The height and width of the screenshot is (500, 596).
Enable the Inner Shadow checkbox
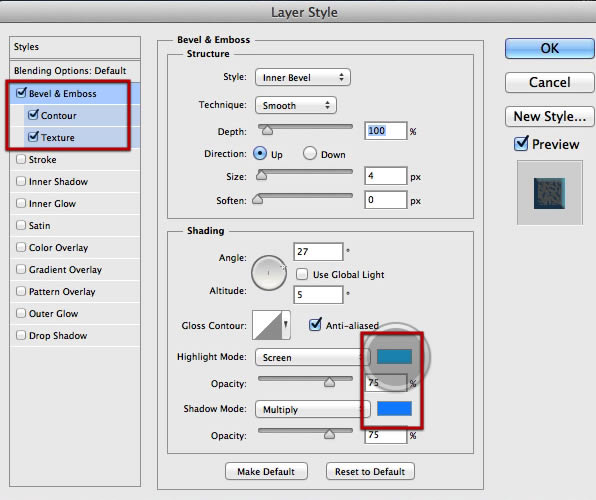click(x=21, y=181)
